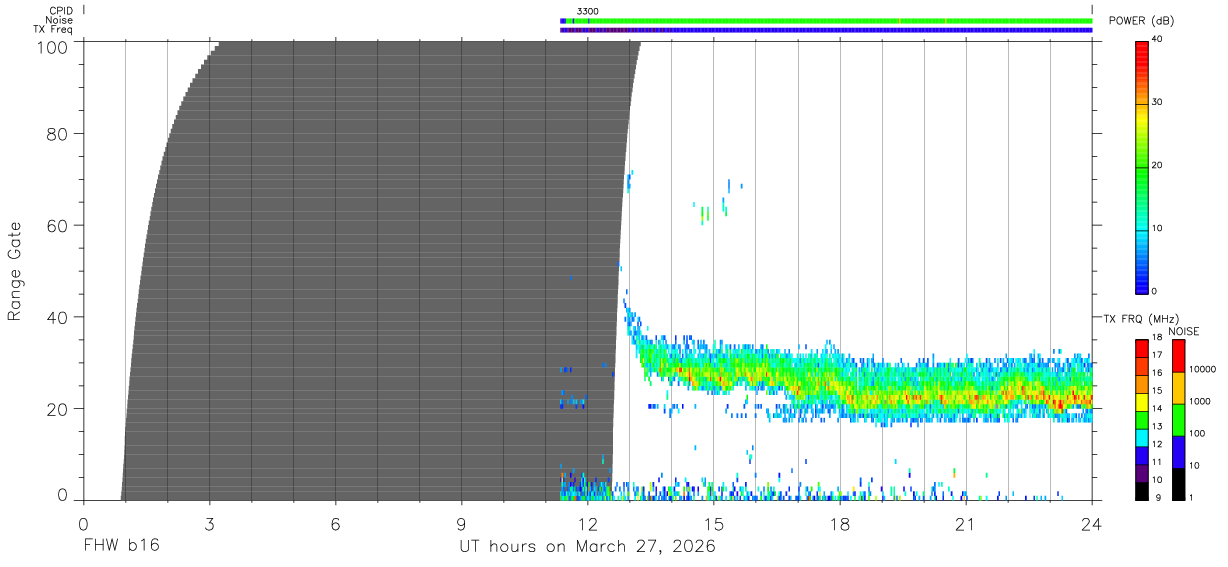
Task: Click the noise scale label "10000"
Action: (x=1202, y=369)
